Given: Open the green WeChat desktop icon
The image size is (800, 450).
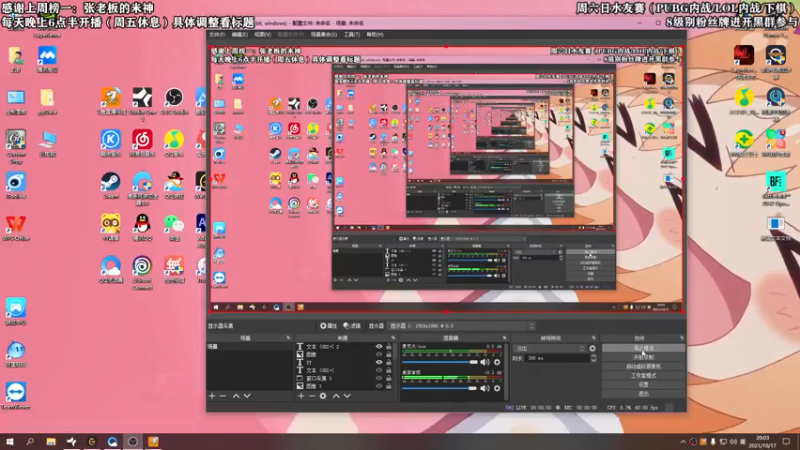Looking at the screenshot, I should 174,228.
